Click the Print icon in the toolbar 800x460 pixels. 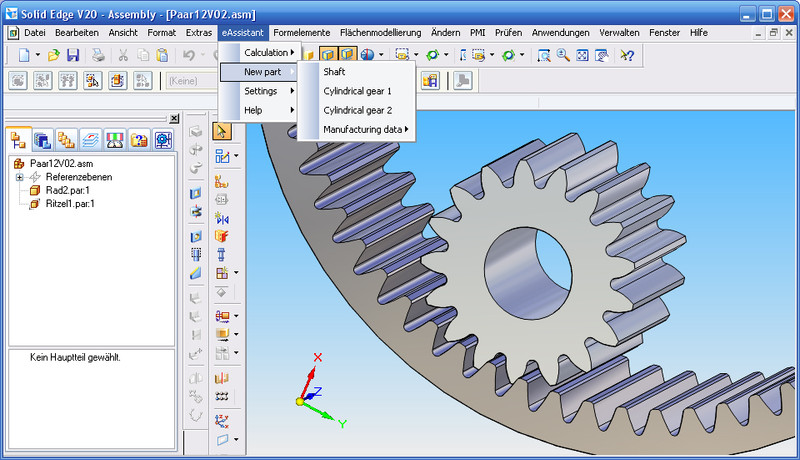point(99,55)
